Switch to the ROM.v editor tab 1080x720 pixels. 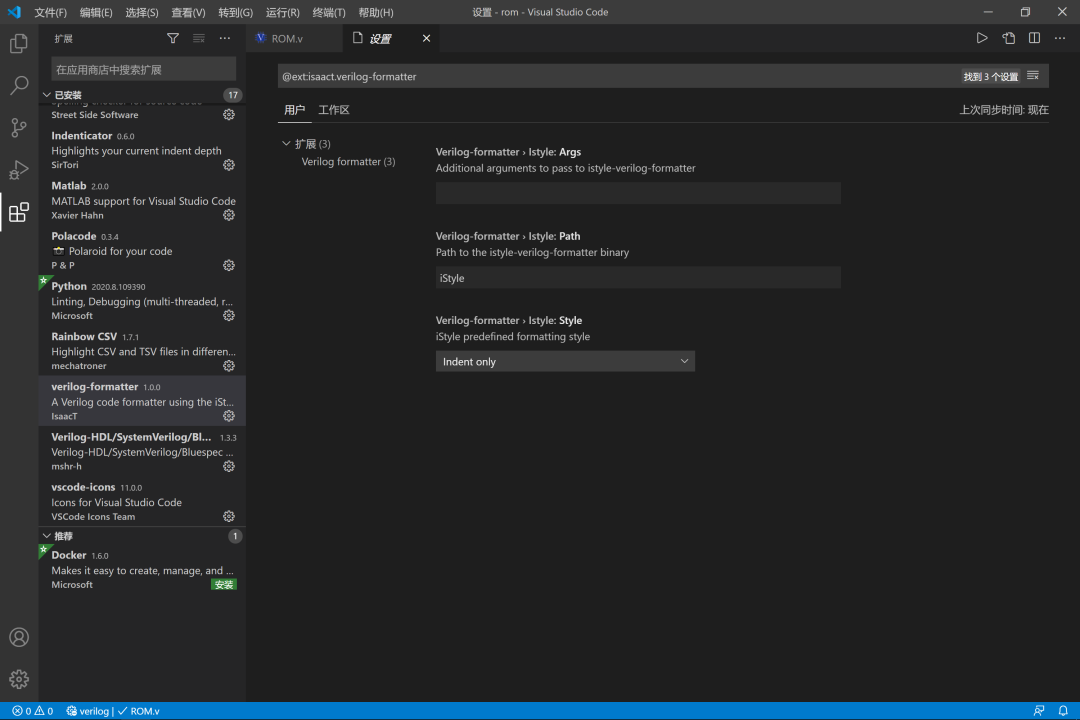(294, 39)
